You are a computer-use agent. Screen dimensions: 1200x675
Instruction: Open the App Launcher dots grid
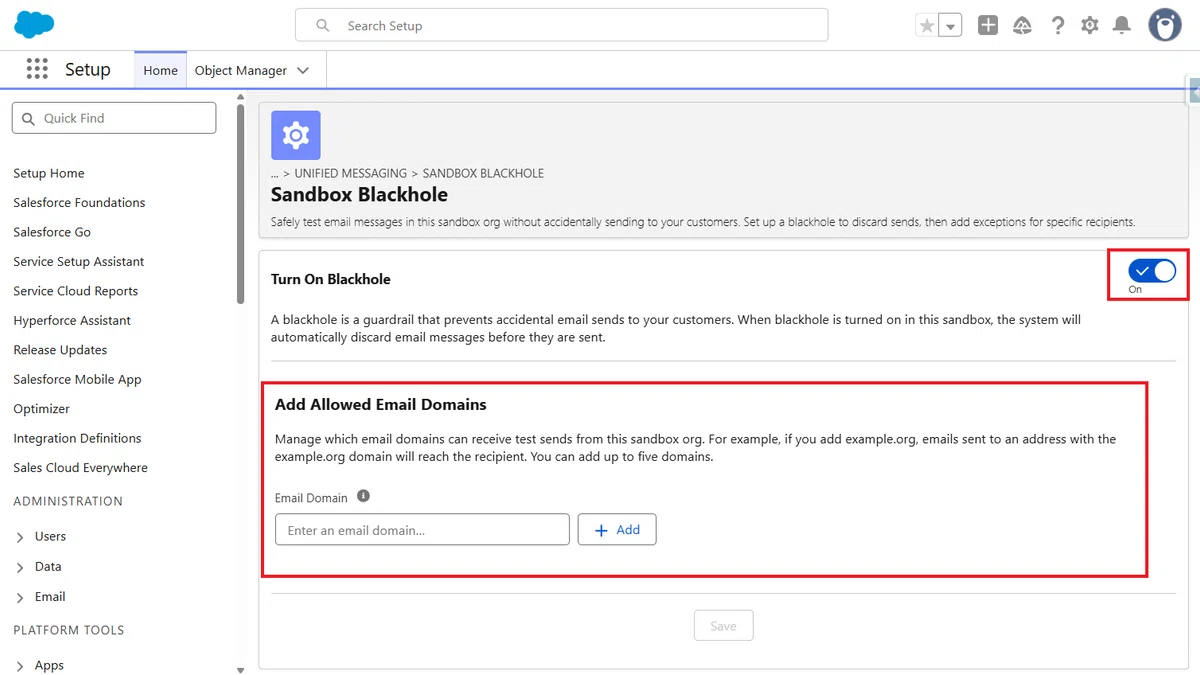[x=37, y=69]
